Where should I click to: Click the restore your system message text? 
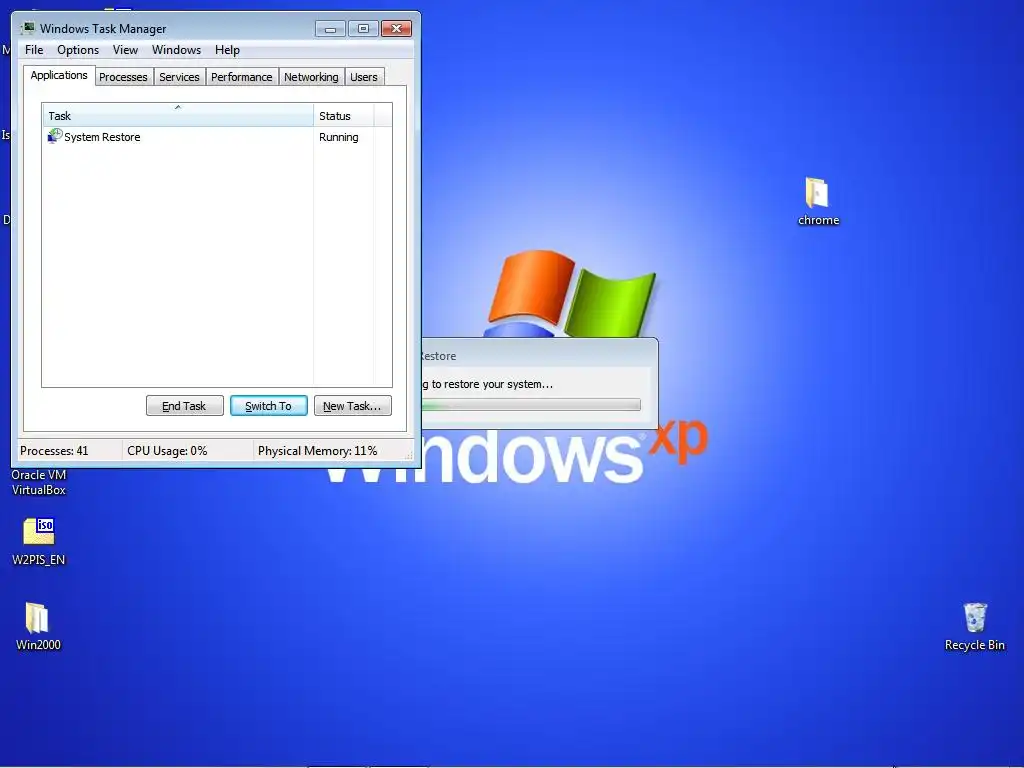(487, 384)
